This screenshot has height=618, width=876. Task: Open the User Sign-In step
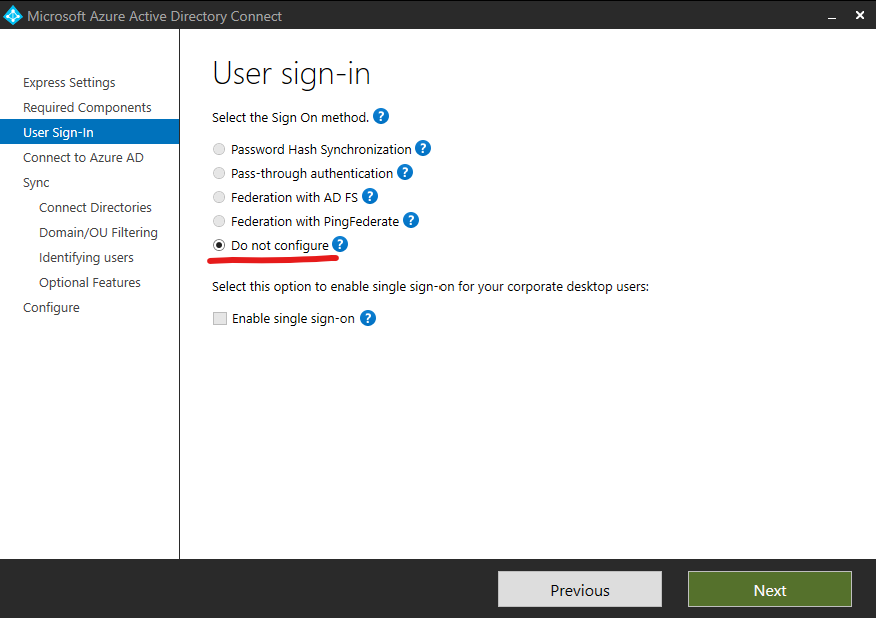(89, 132)
